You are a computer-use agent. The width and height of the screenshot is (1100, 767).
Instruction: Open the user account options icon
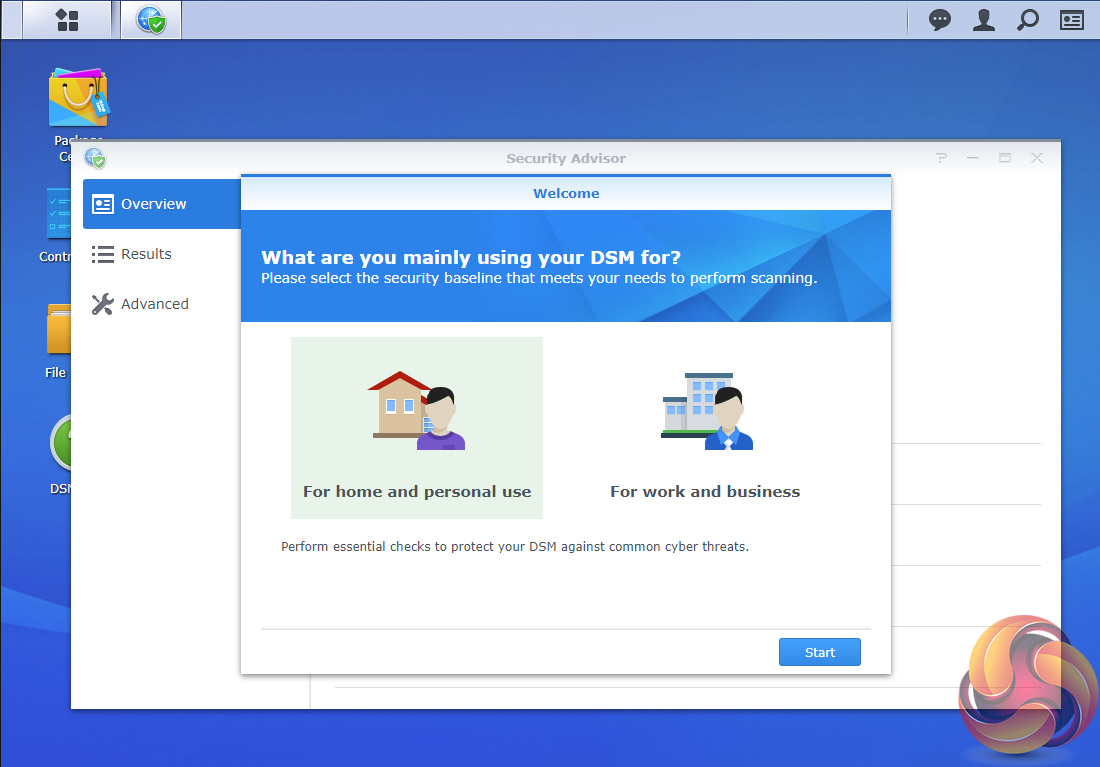[x=984, y=20]
